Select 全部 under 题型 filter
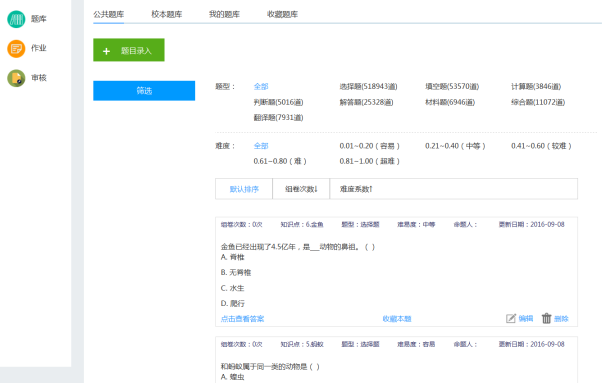Viewport: 610px width, 390px height. click(x=261, y=86)
